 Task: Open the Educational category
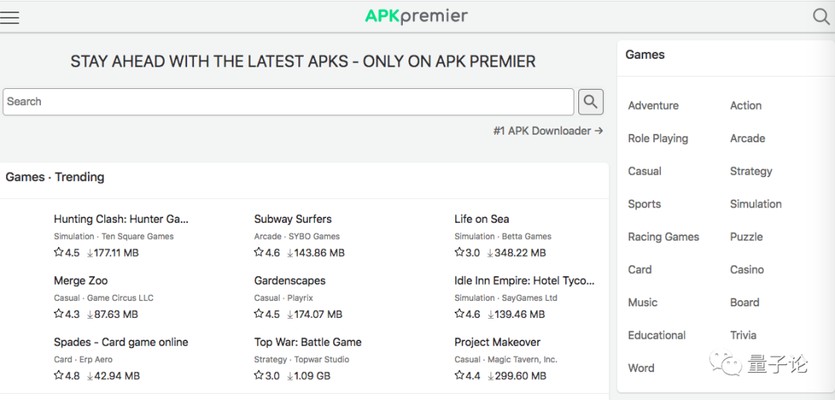click(x=657, y=336)
